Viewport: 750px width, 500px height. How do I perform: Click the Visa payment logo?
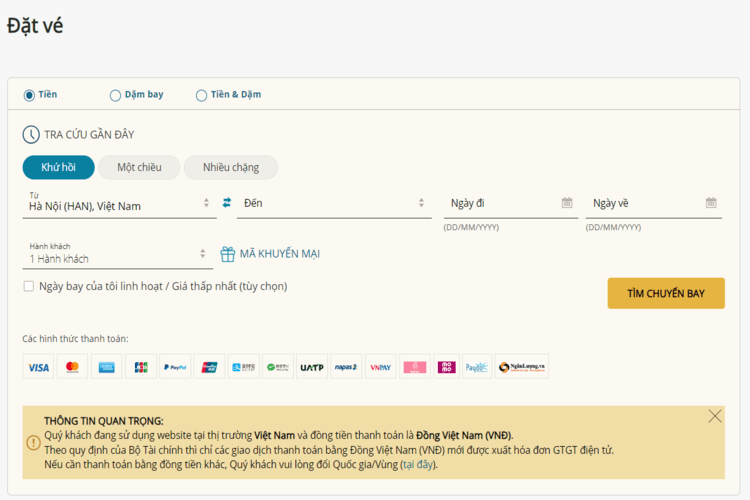click(38, 367)
